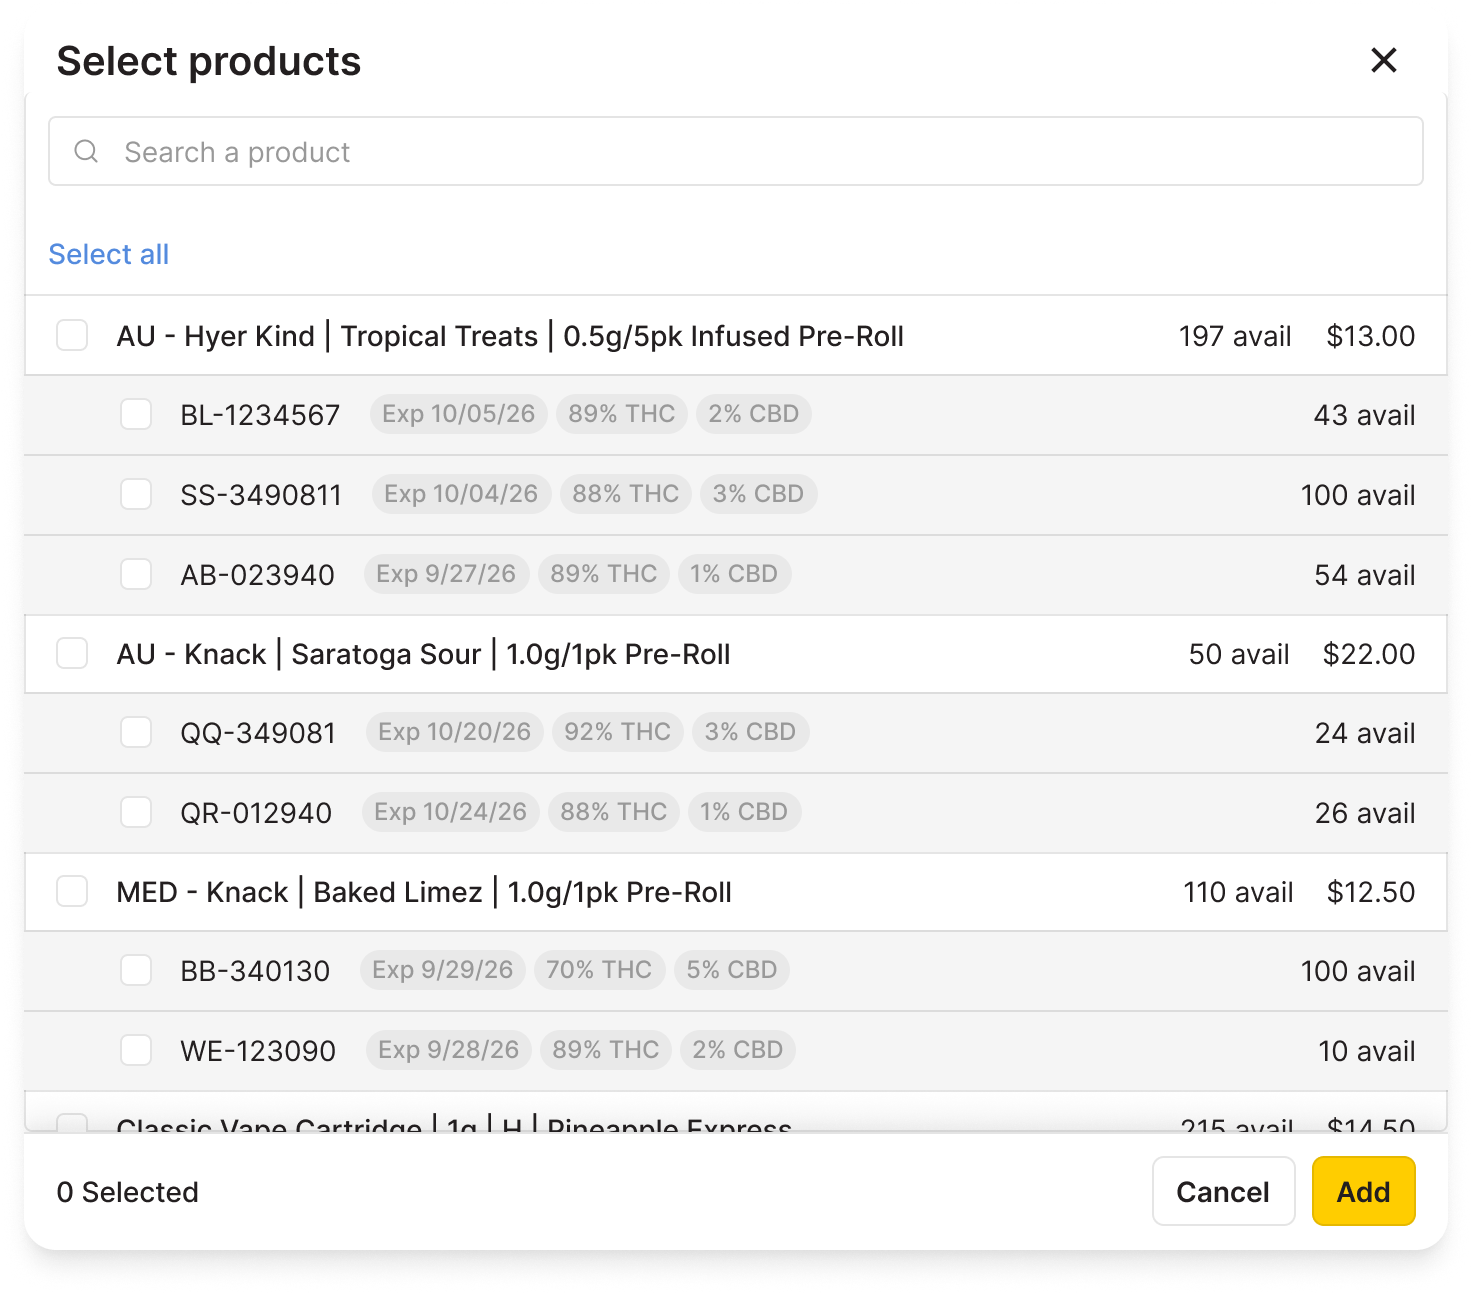Select batch QQ-349081

coord(136,732)
